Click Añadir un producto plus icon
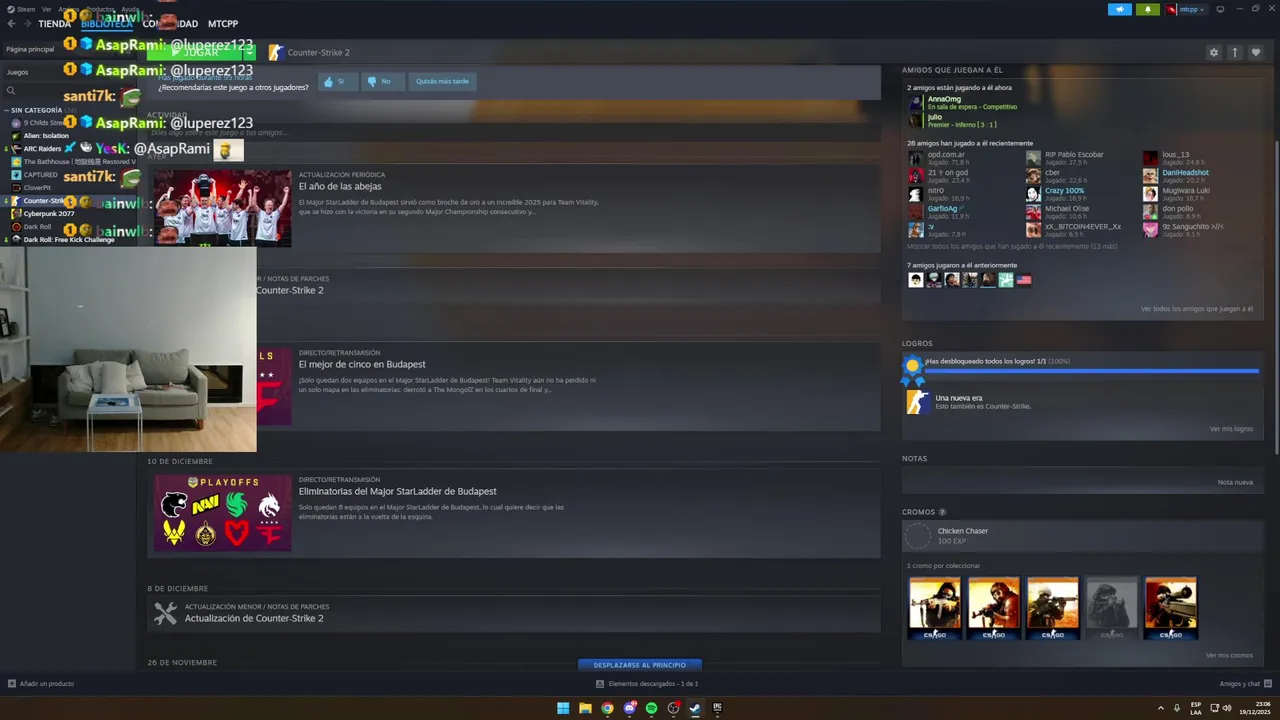 coord(12,684)
